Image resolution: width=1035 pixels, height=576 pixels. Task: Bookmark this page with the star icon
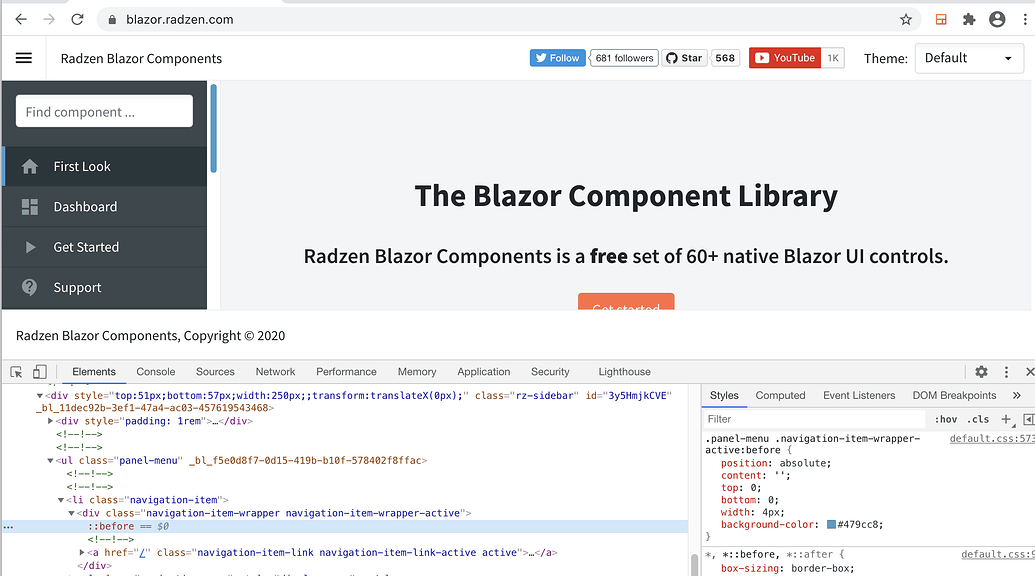906,19
